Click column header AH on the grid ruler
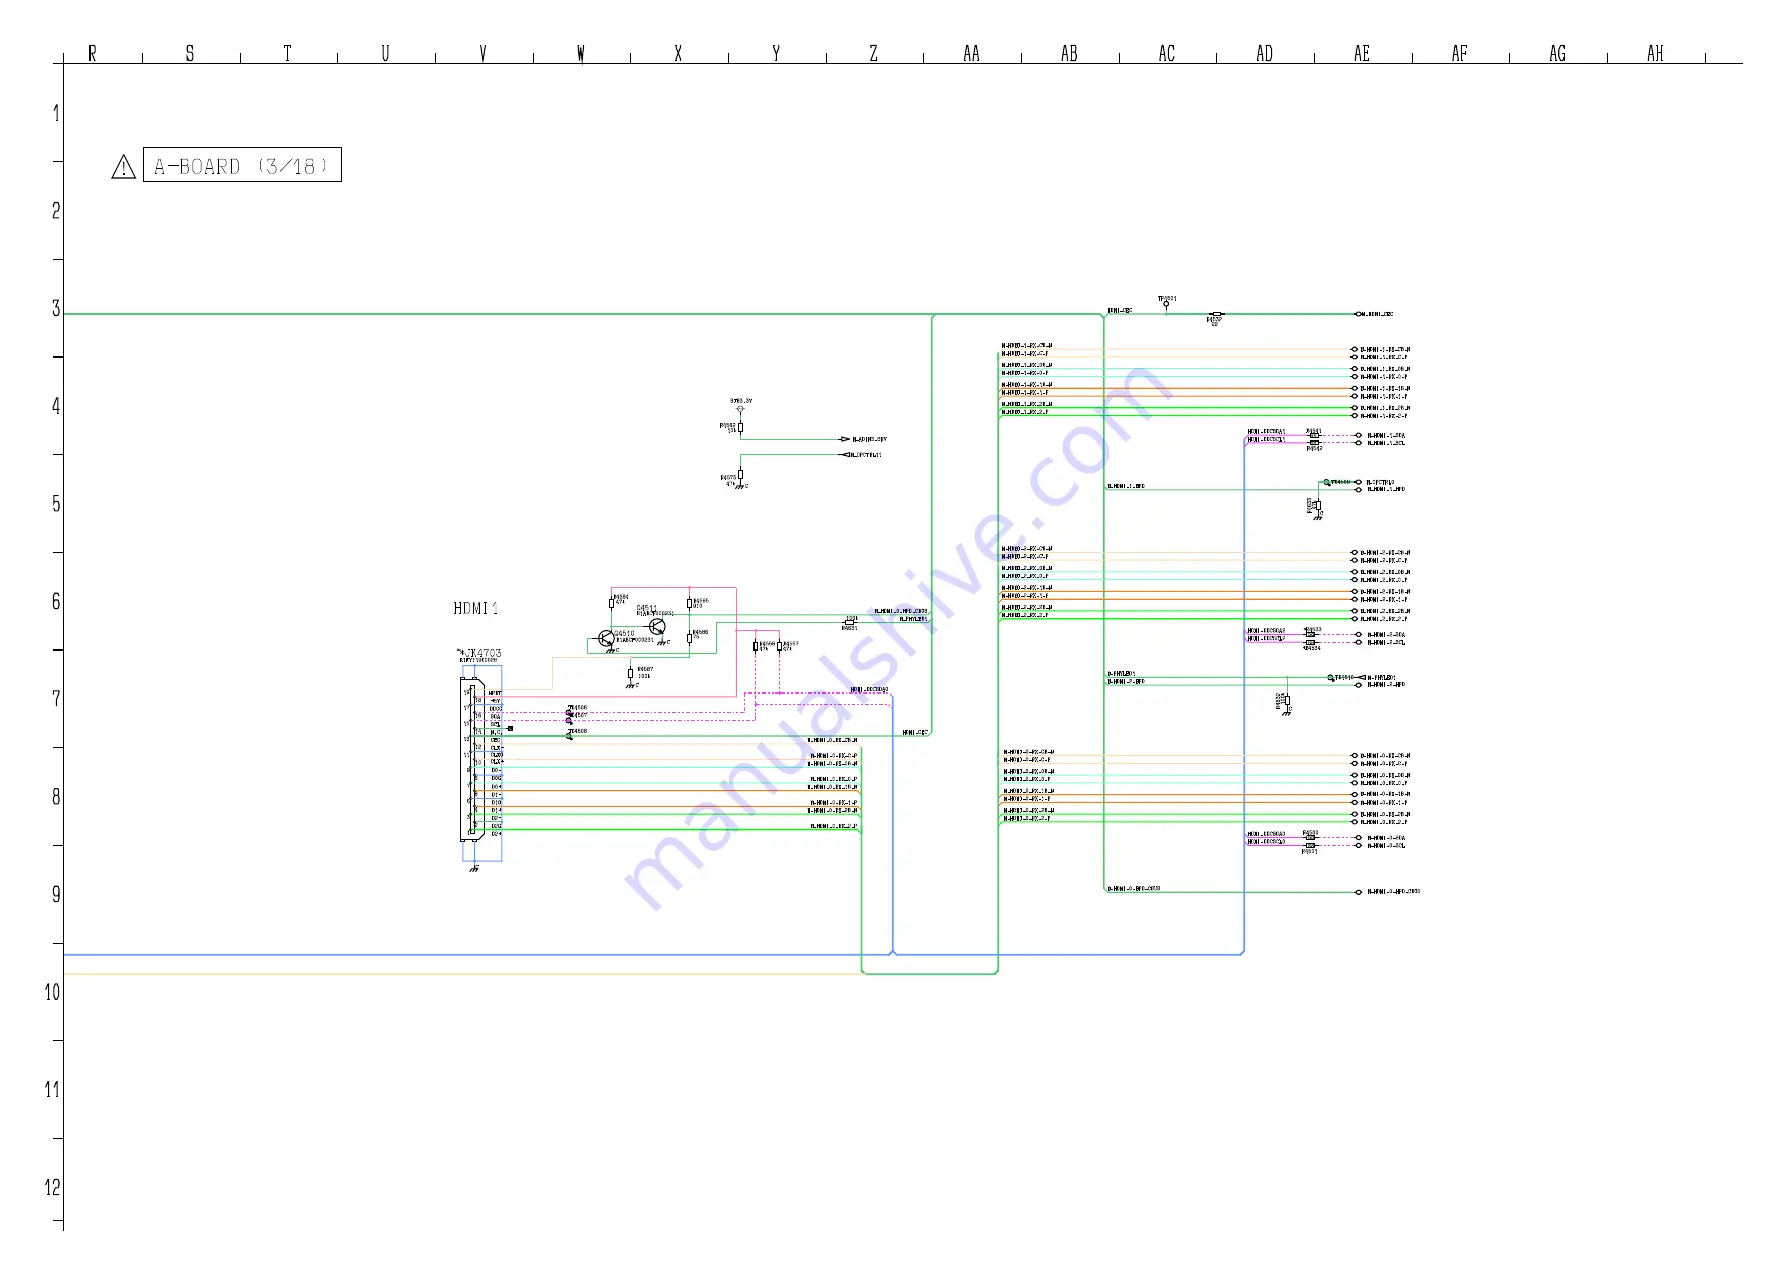1787x1263 pixels. (x=1655, y=53)
